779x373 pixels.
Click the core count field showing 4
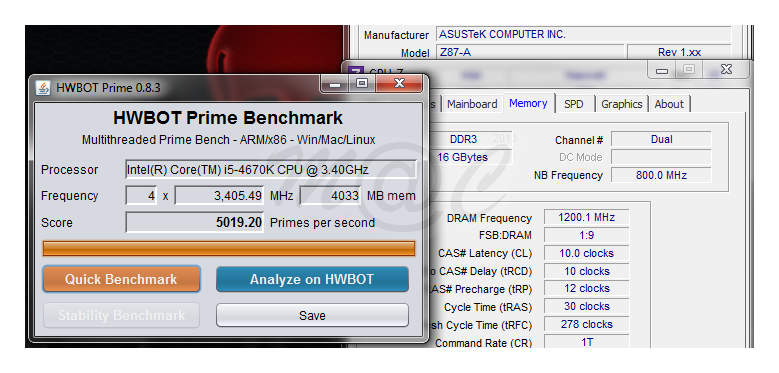coord(141,196)
